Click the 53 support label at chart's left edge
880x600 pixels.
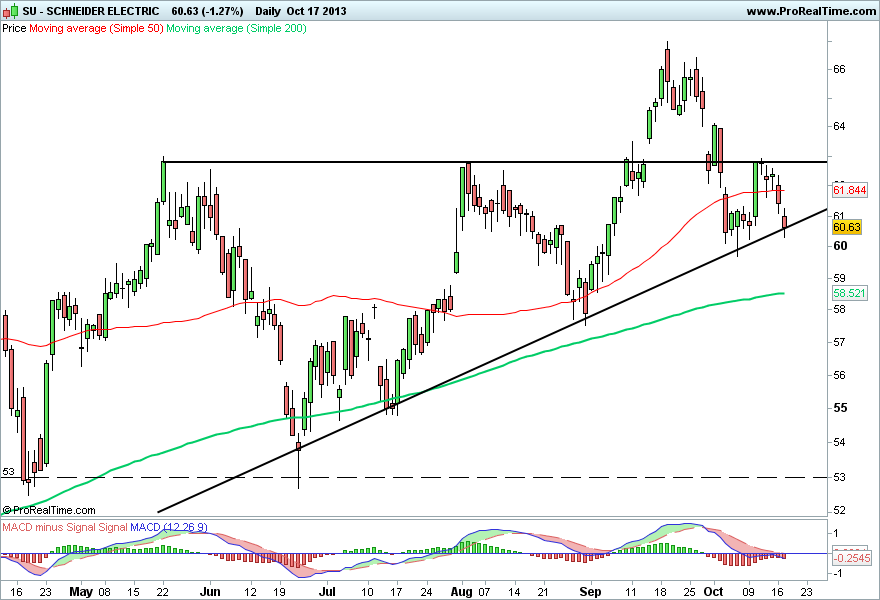[x=8, y=471]
